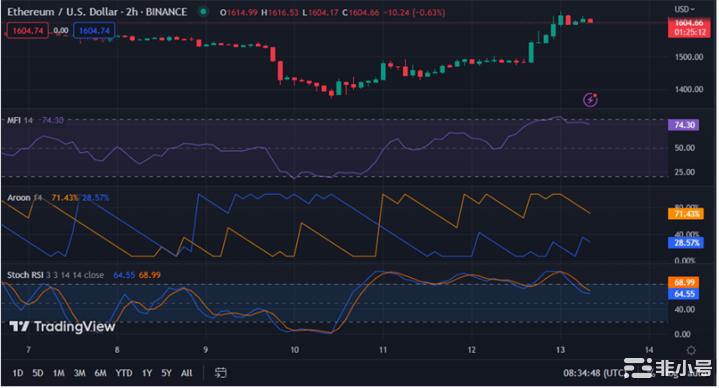
Task: Select the Aroon 14 indicator label
Action: 25,198
